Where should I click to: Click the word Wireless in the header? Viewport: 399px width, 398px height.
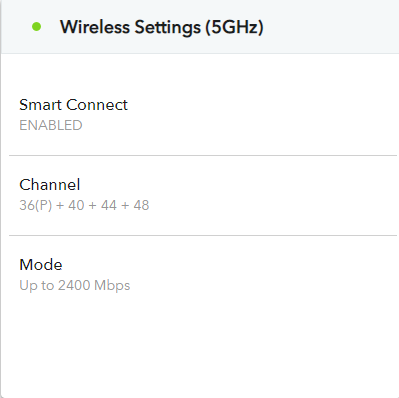[x=95, y=27]
